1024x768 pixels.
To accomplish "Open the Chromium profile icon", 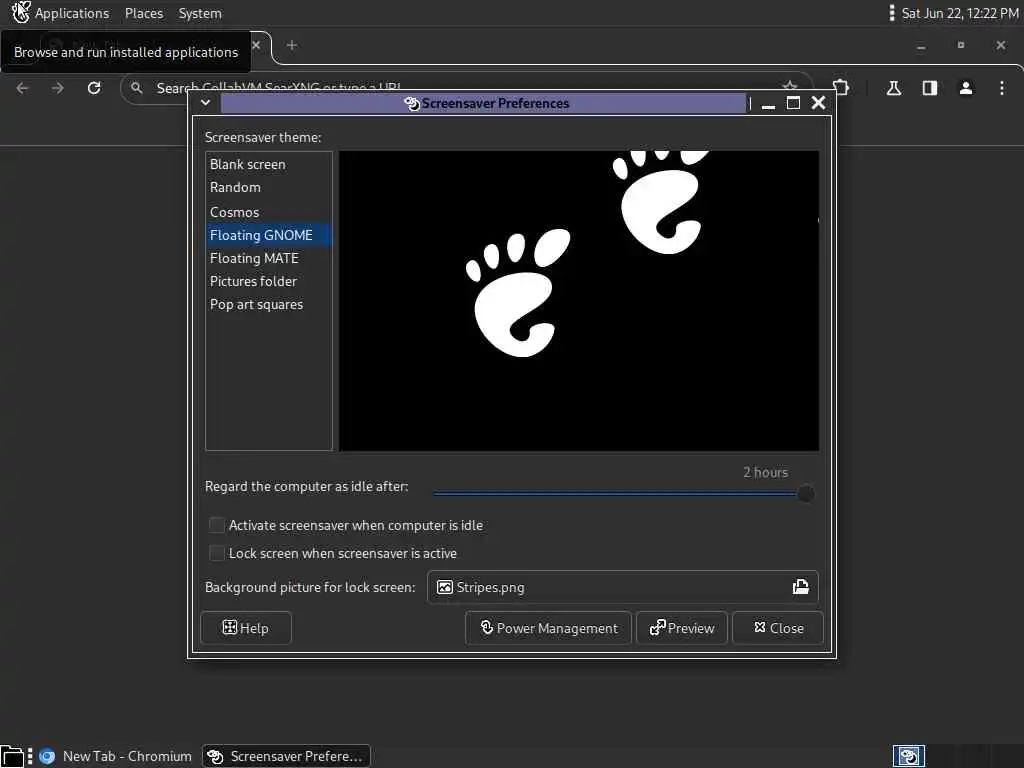I will (966, 88).
